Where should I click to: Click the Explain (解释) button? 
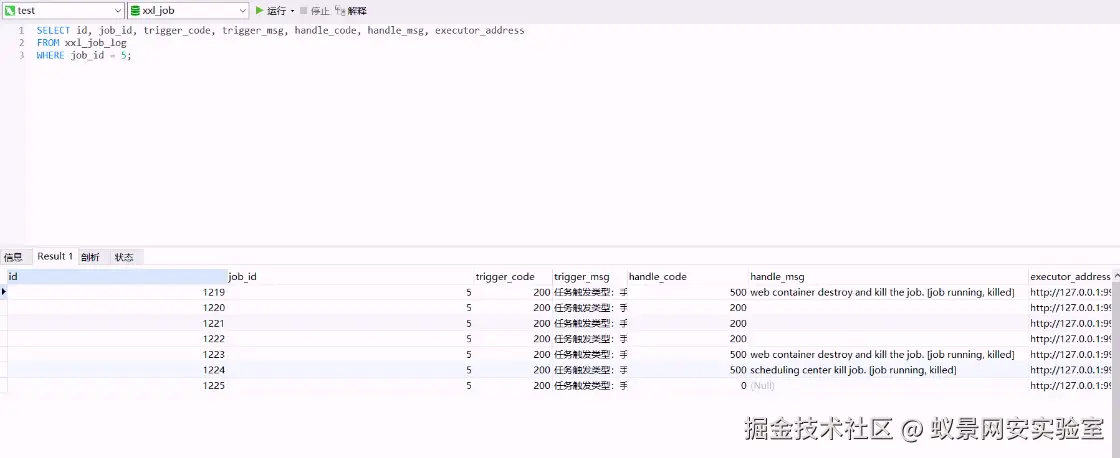351,11
